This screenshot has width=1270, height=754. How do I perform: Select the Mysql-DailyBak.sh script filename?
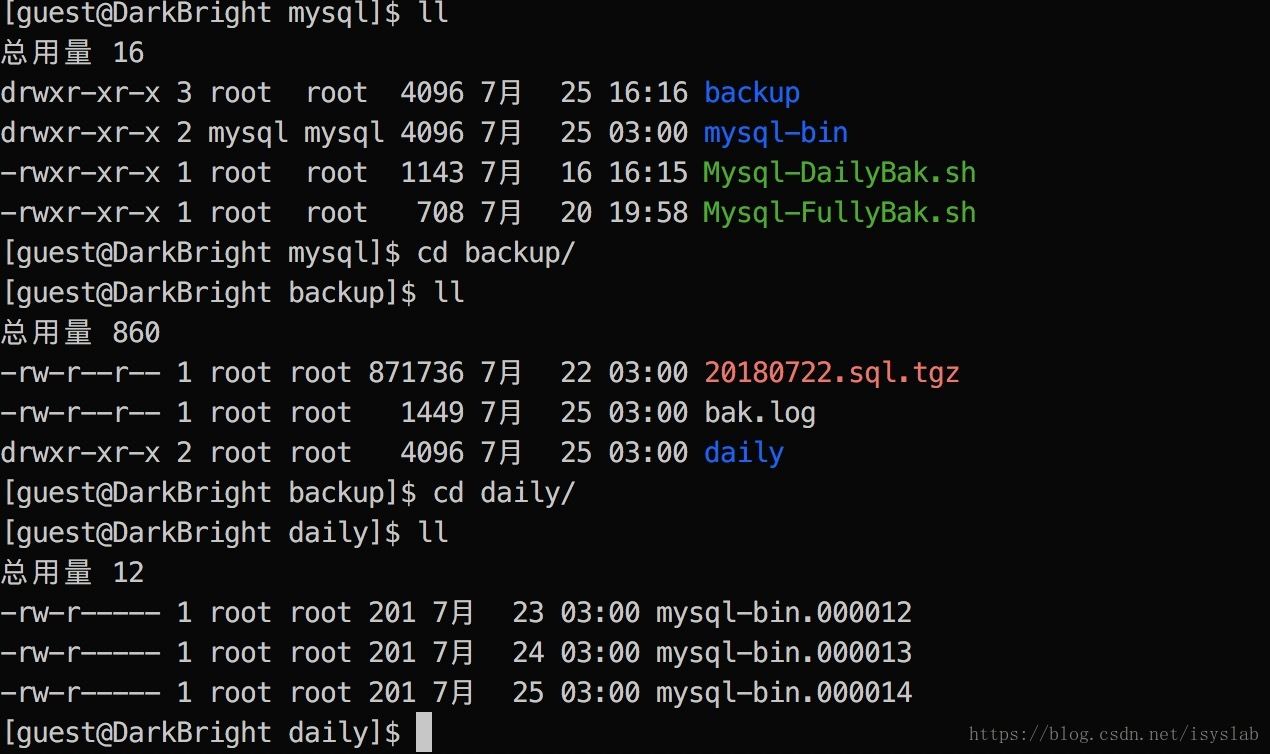pos(839,173)
